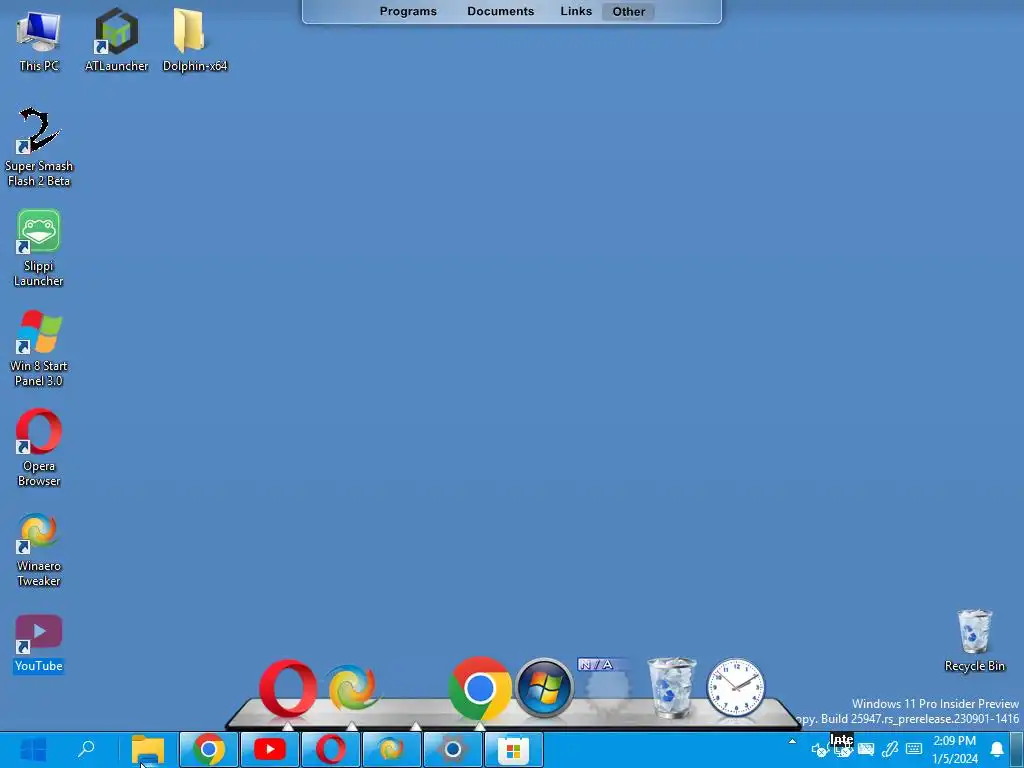
Task: Switch to YouTube on the taskbar
Action: [270, 750]
